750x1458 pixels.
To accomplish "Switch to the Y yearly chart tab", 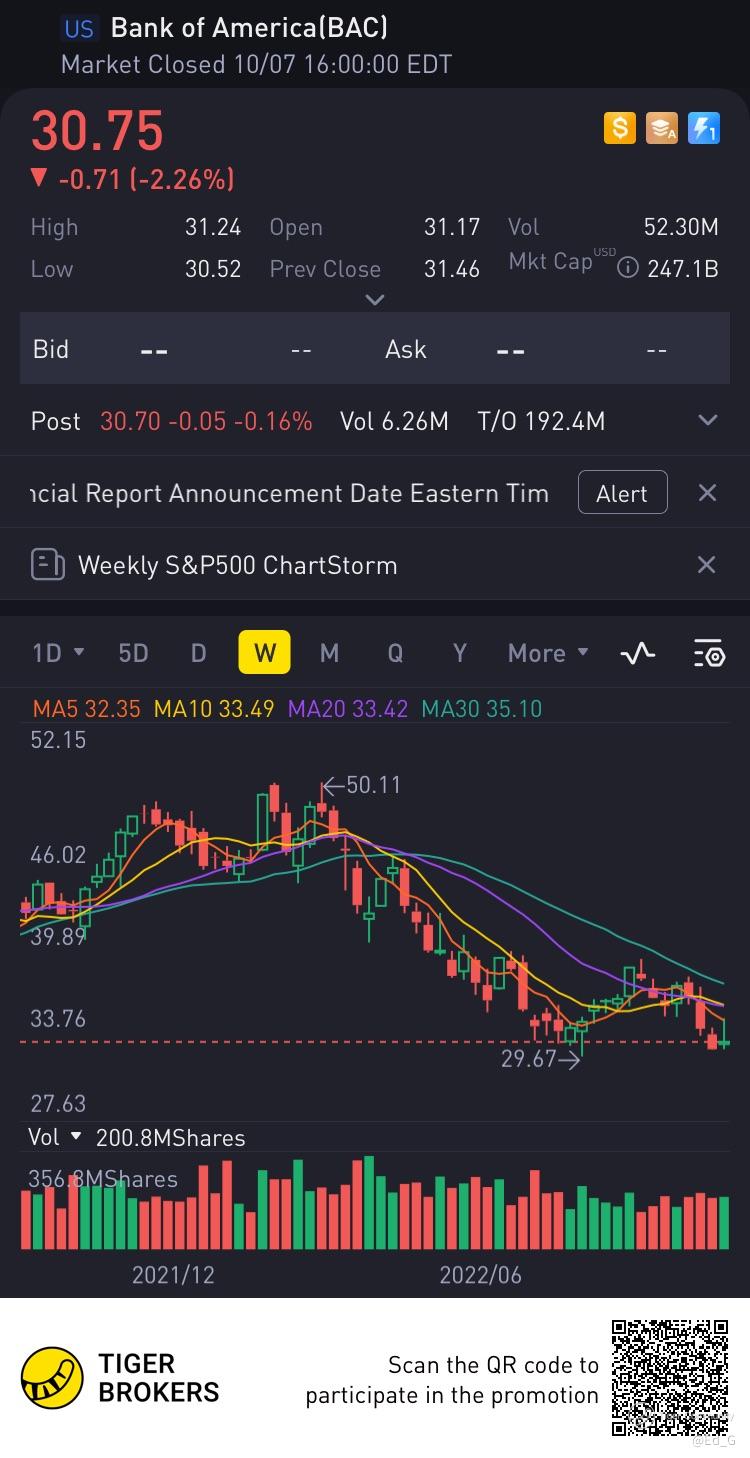I will coord(460,653).
